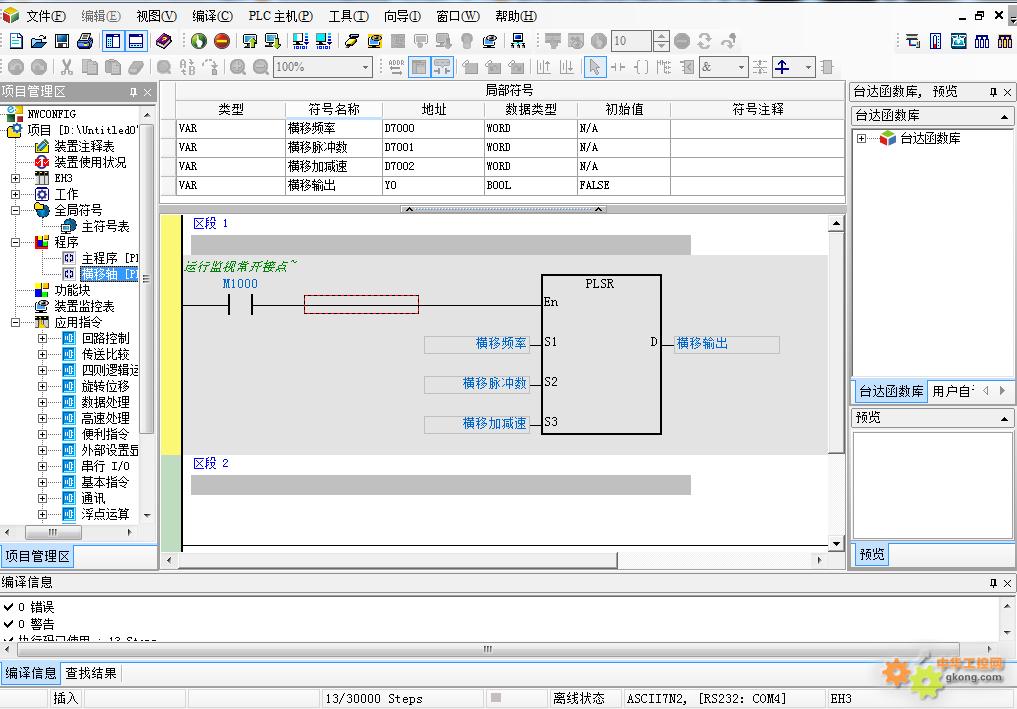Select the 编译信息 tab

point(30,673)
